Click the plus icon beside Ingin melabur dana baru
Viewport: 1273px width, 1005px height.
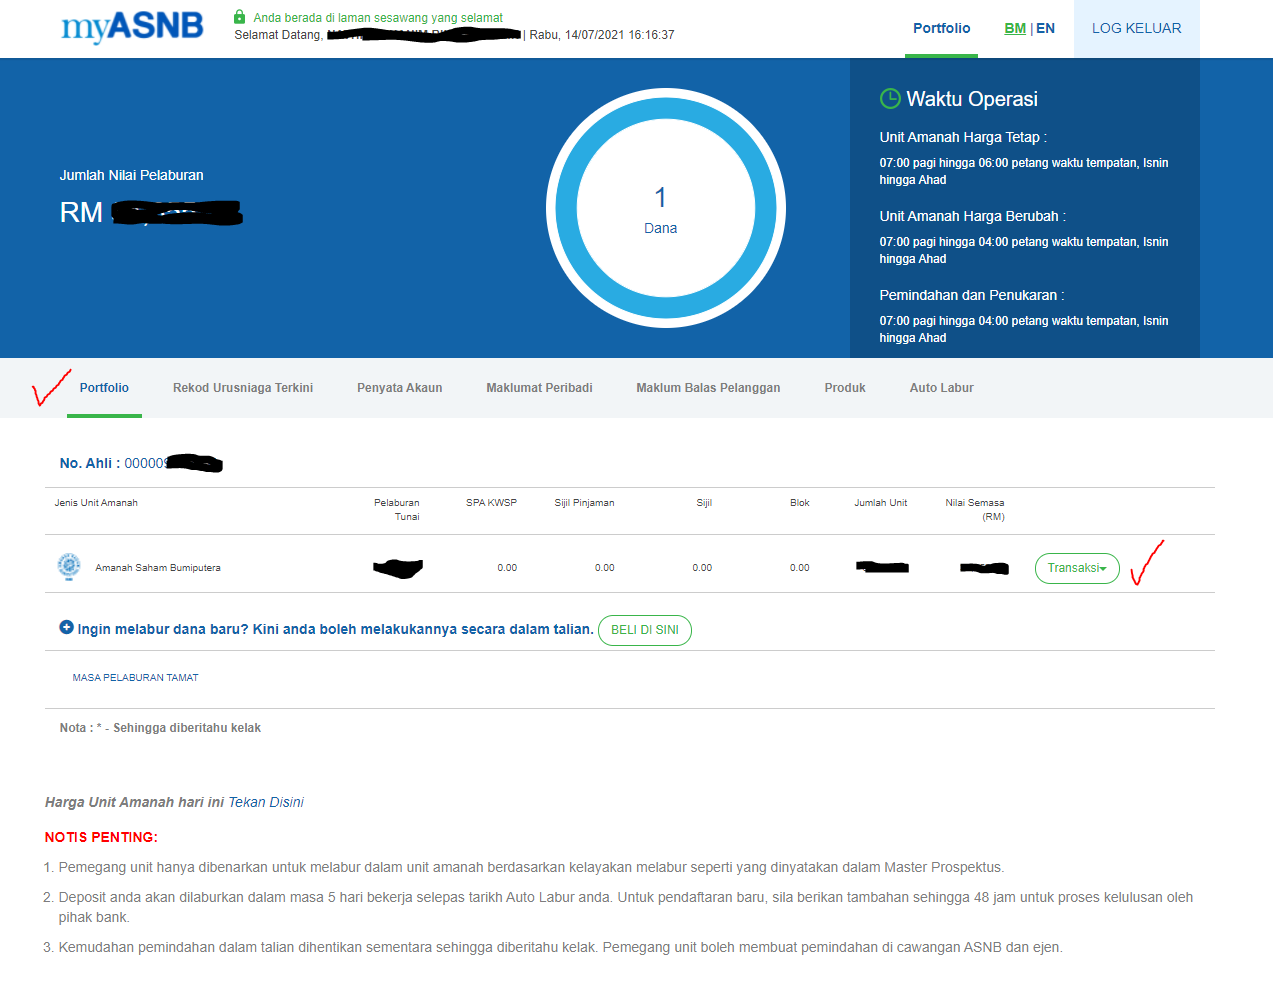click(66, 627)
